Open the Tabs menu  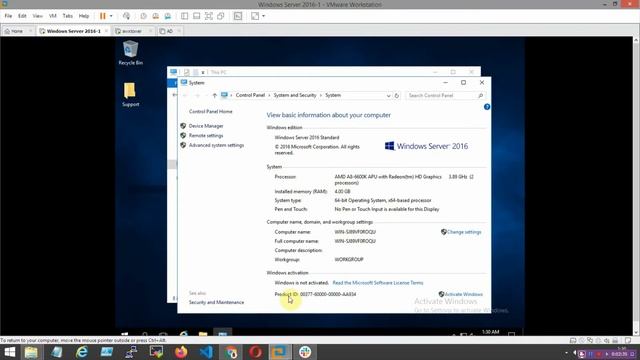[x=67, y=16]
